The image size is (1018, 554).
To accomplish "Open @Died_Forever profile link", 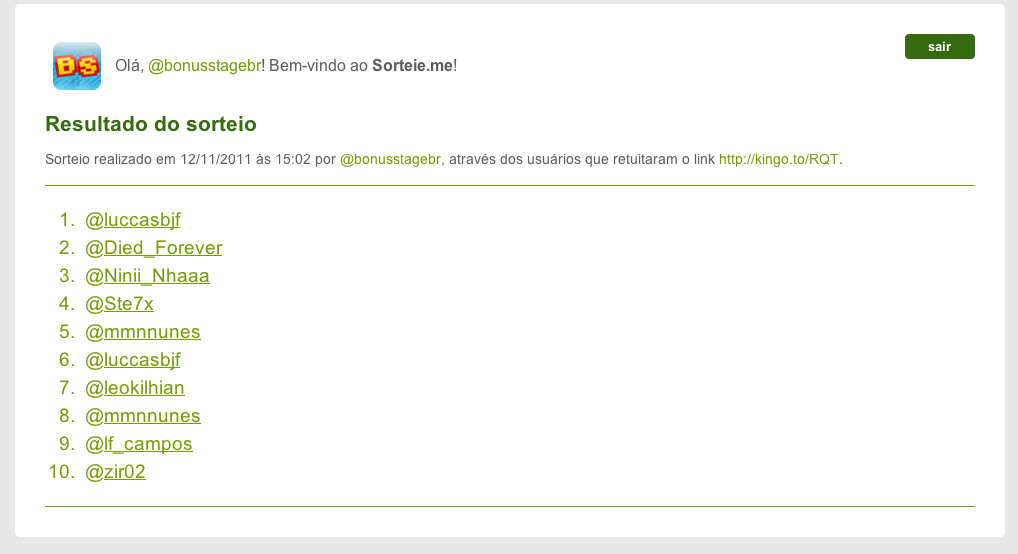I will [x=153, y=247].
